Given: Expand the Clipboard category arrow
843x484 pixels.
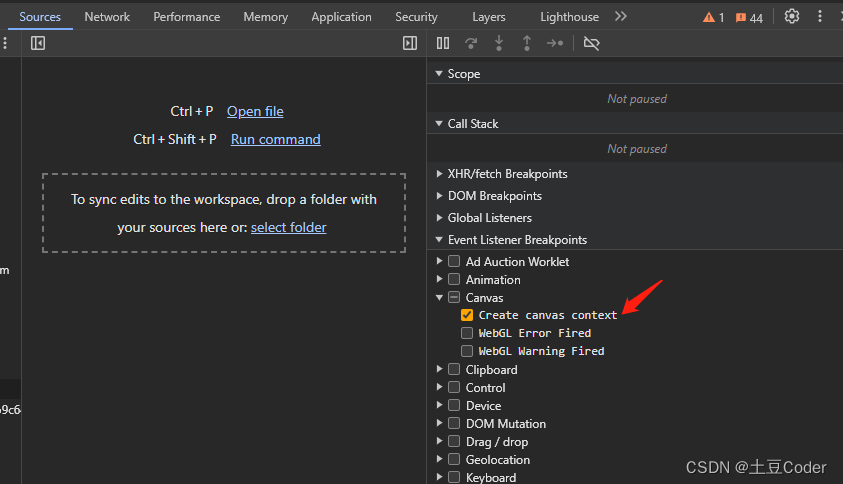Looking at the screenshot, I should tap(439, 369).
